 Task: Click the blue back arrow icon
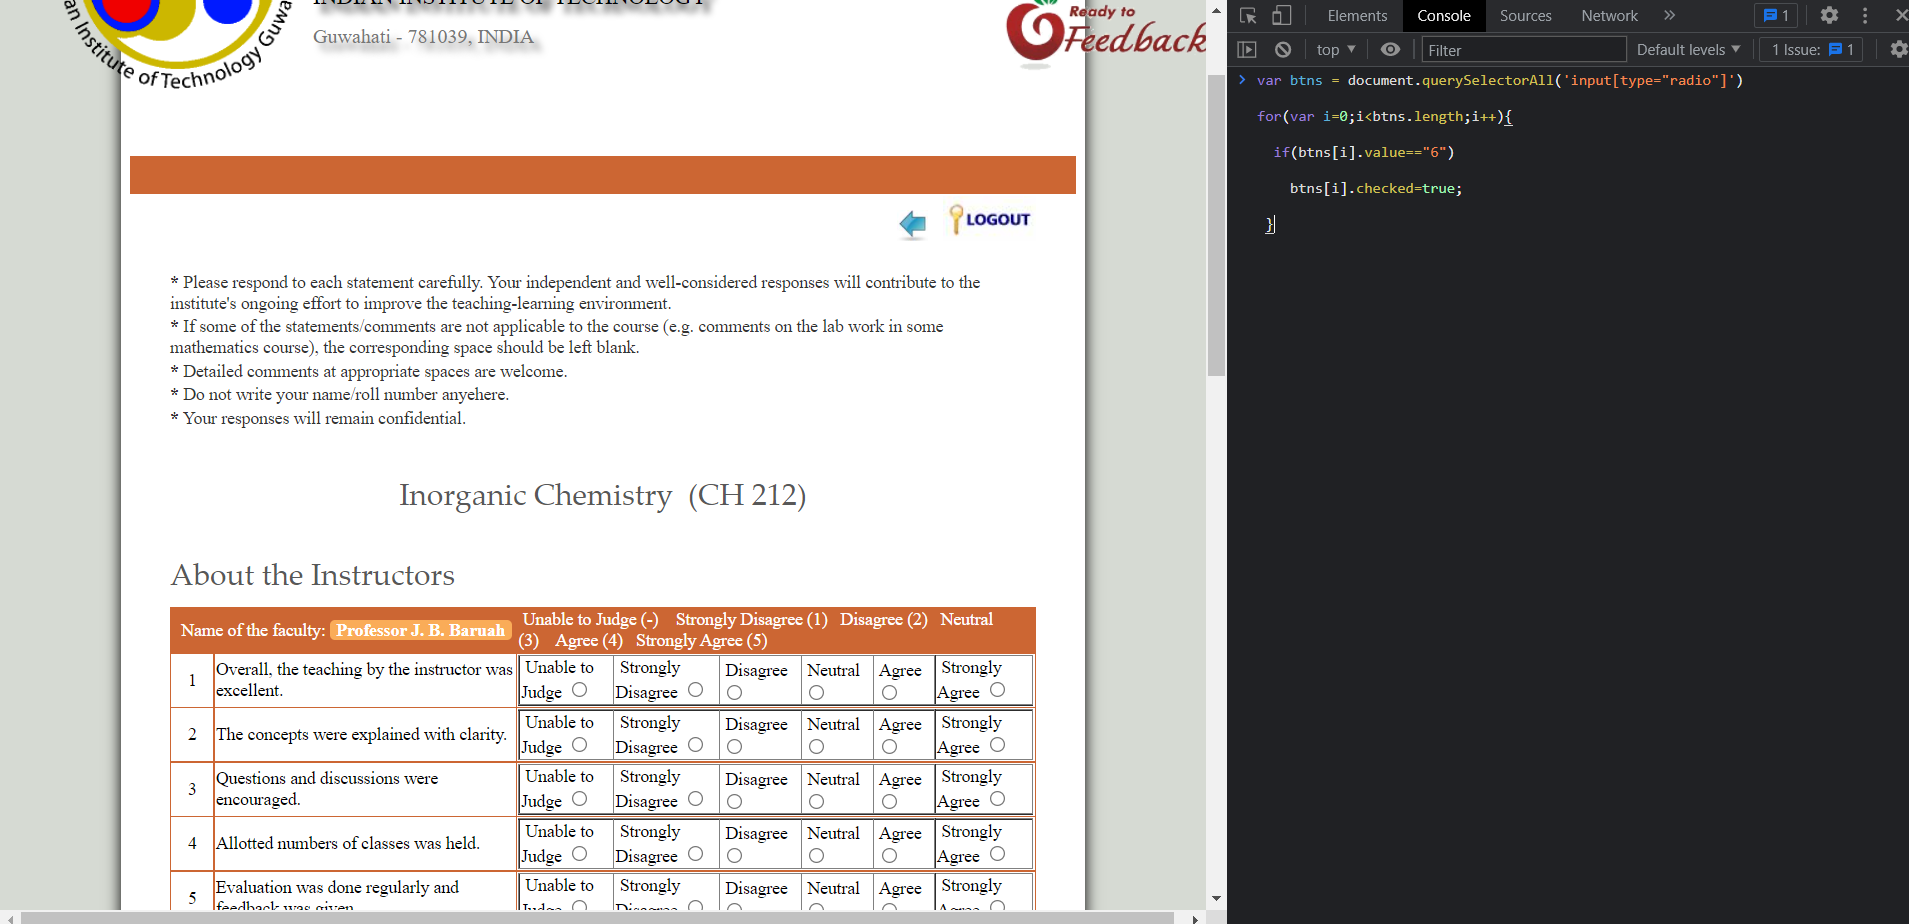pyautogui.click(x=913, y=224)
